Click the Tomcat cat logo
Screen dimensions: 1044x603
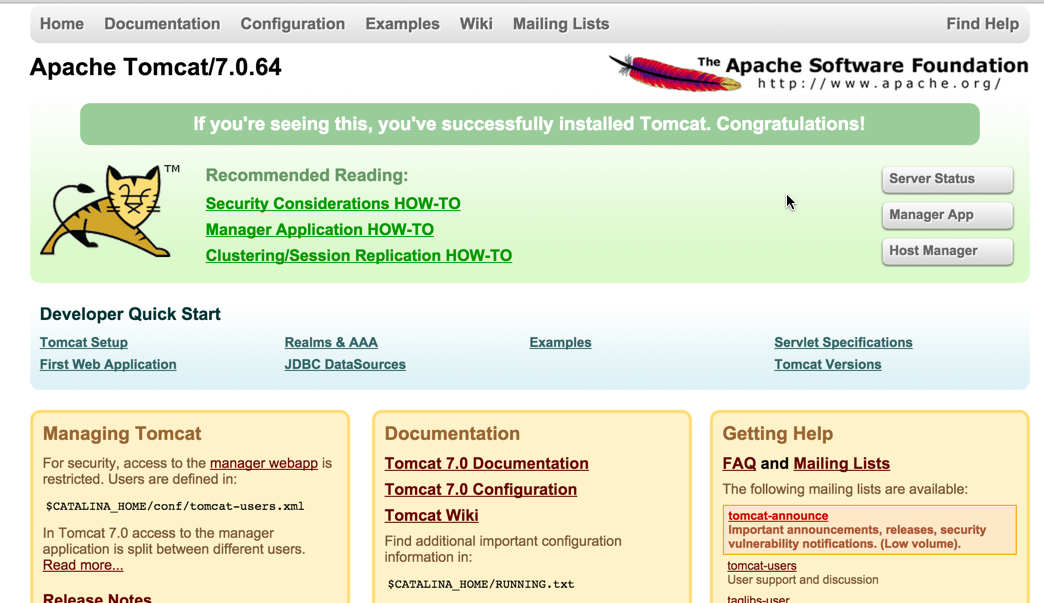110,210
